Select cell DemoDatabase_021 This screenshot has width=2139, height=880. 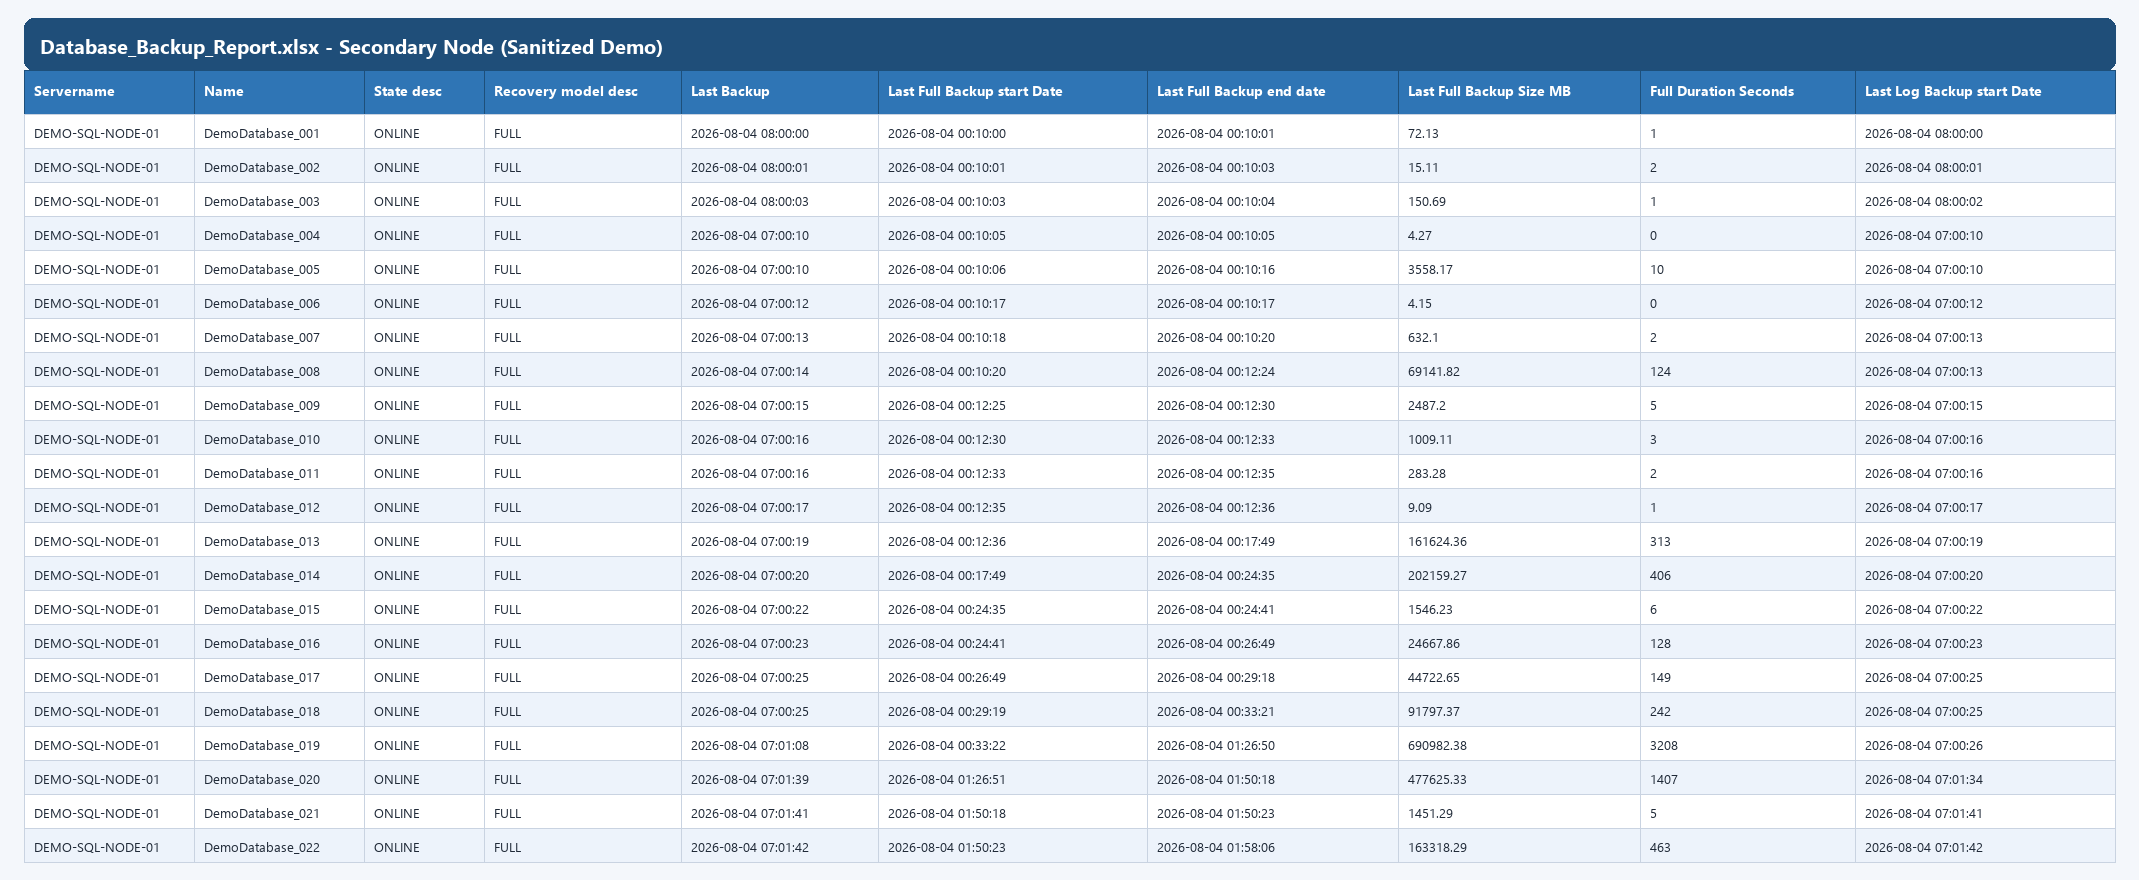279,813
